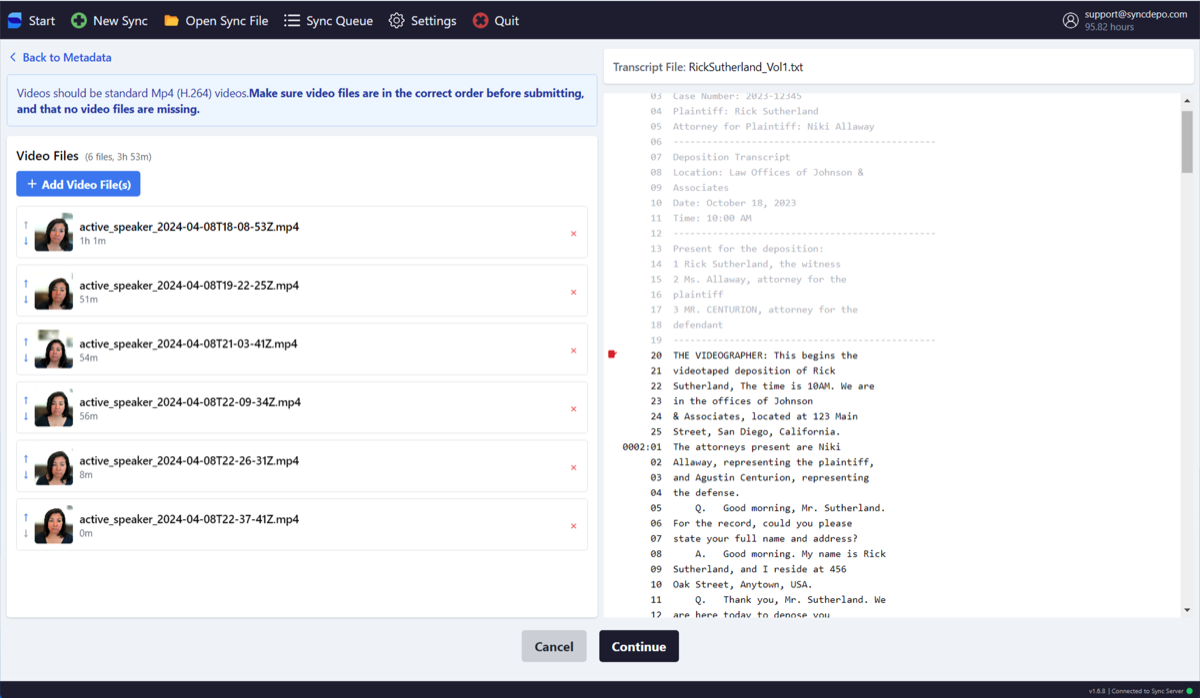Click the green Sync Server status dot

pos(1190,691)
